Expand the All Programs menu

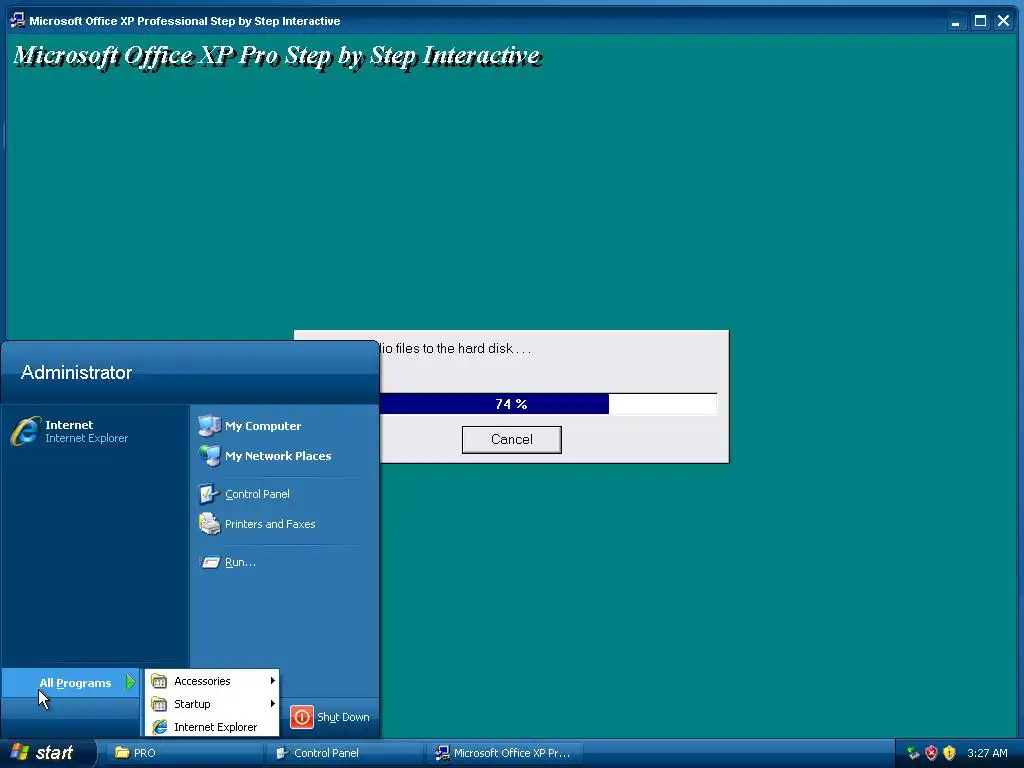click(71, 683)
